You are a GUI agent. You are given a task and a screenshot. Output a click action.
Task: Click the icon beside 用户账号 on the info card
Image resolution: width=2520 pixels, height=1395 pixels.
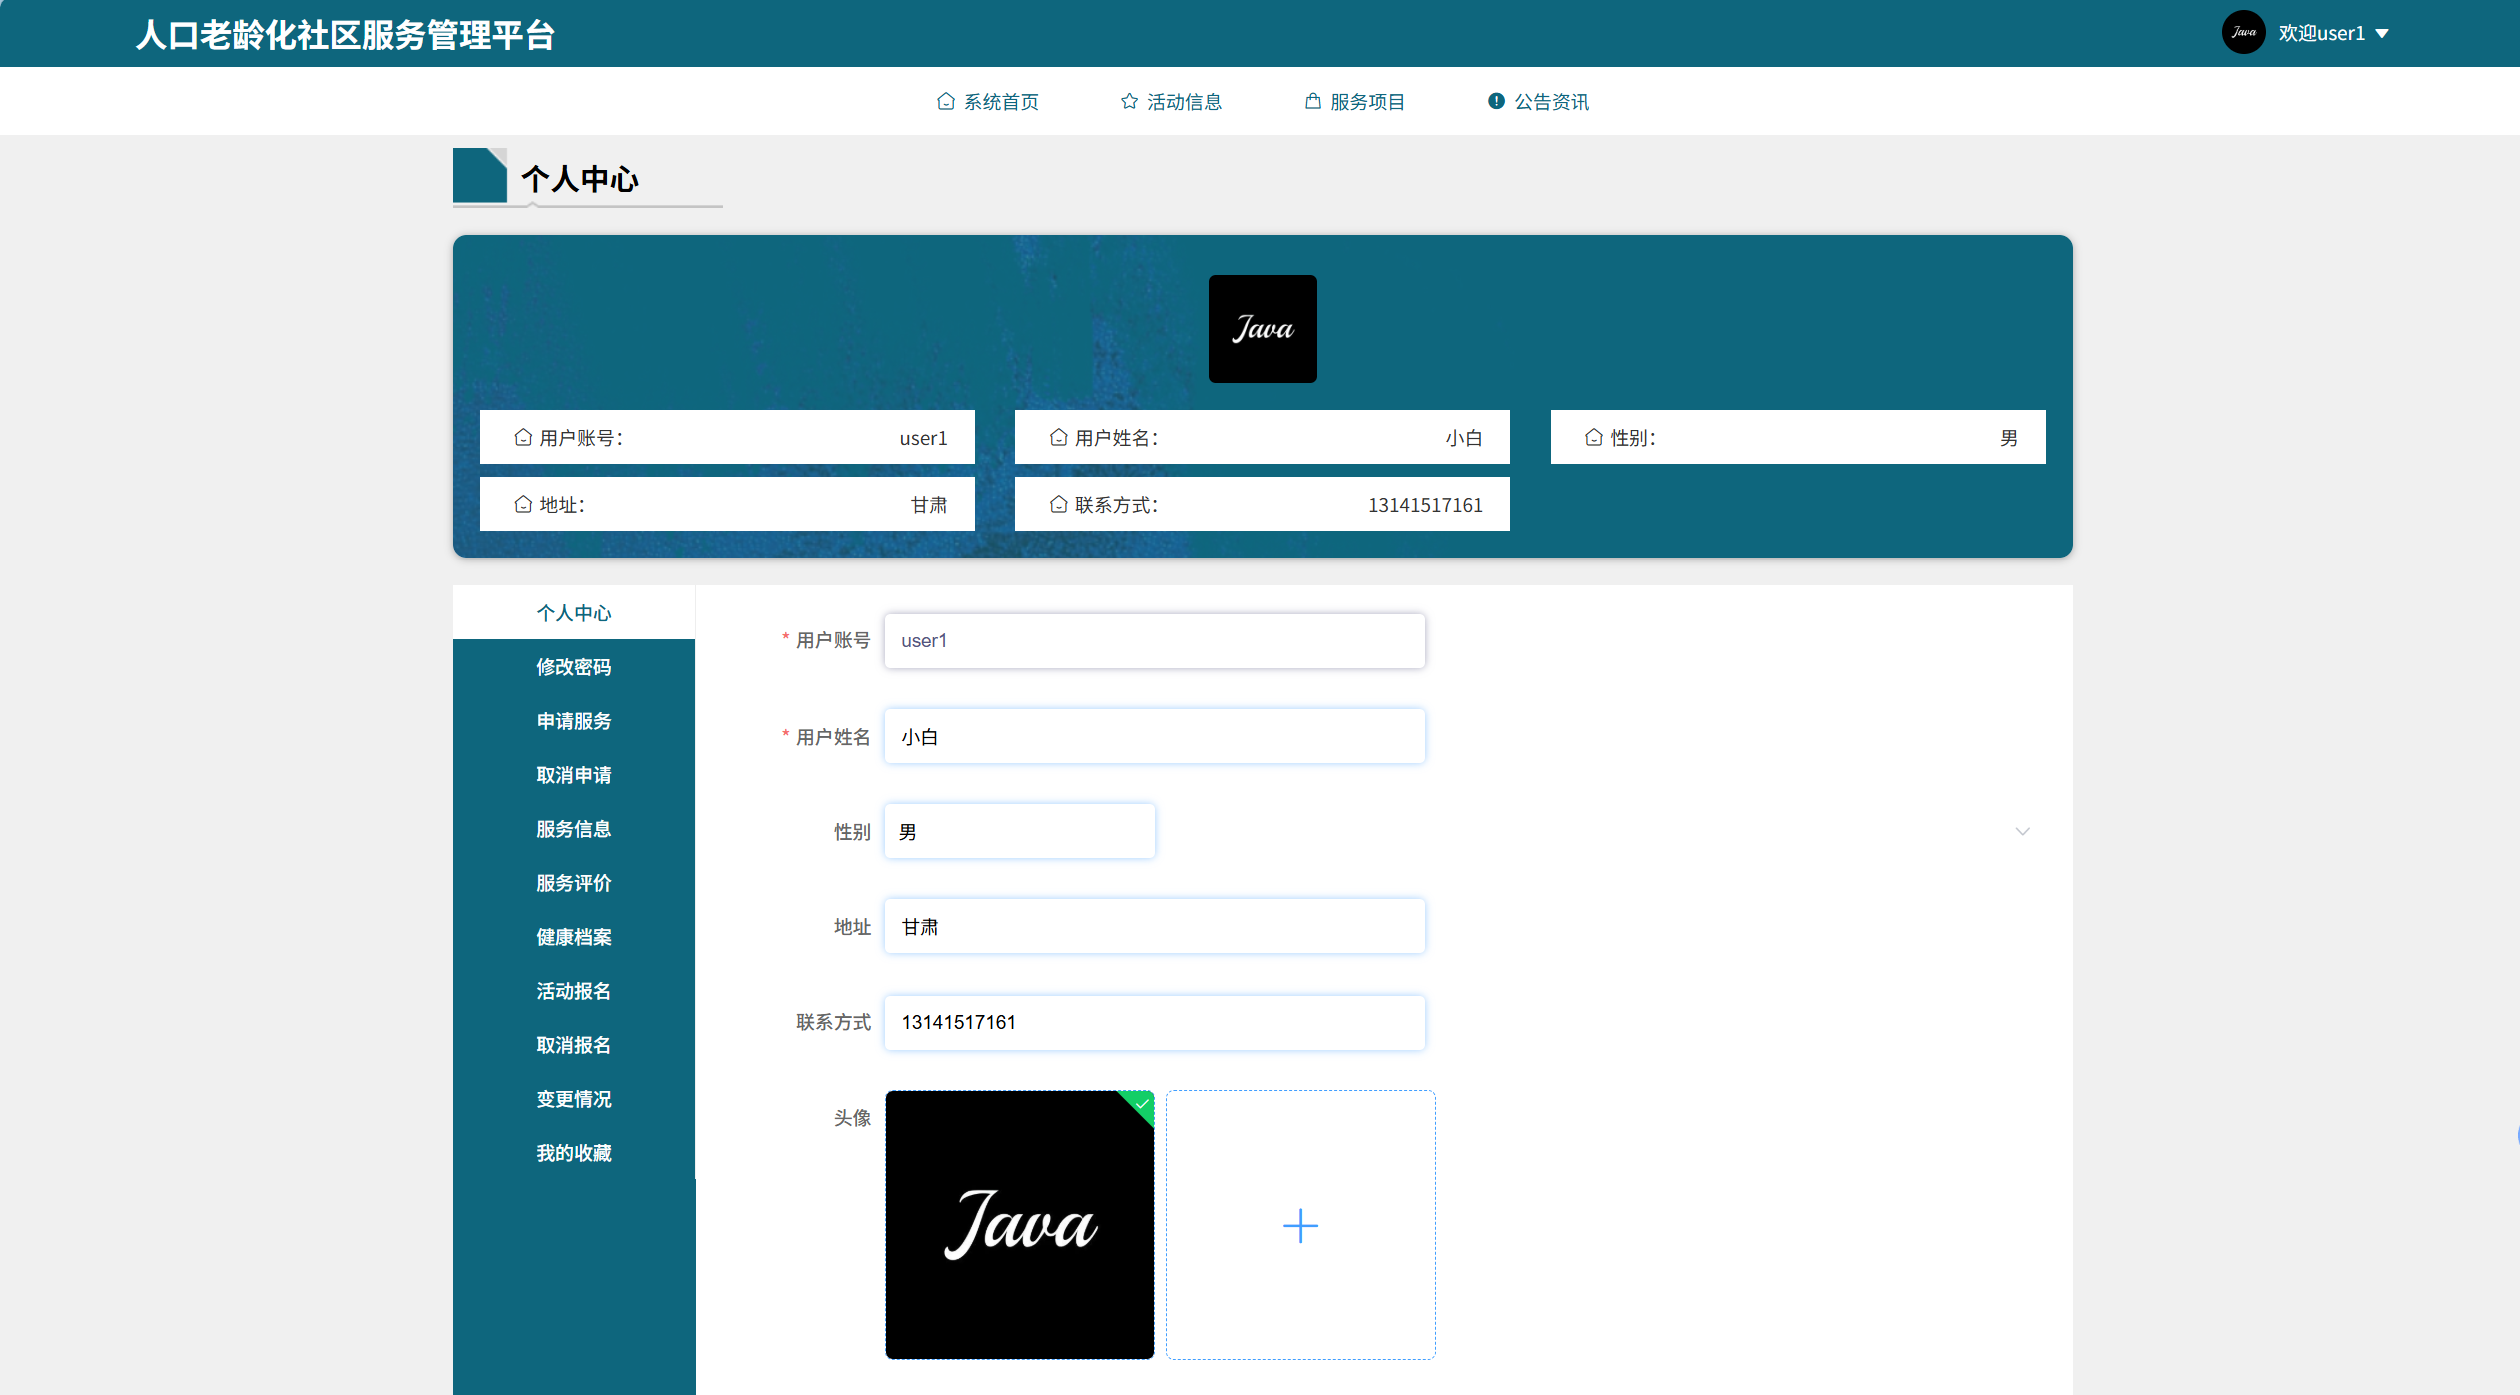(523, 438)
